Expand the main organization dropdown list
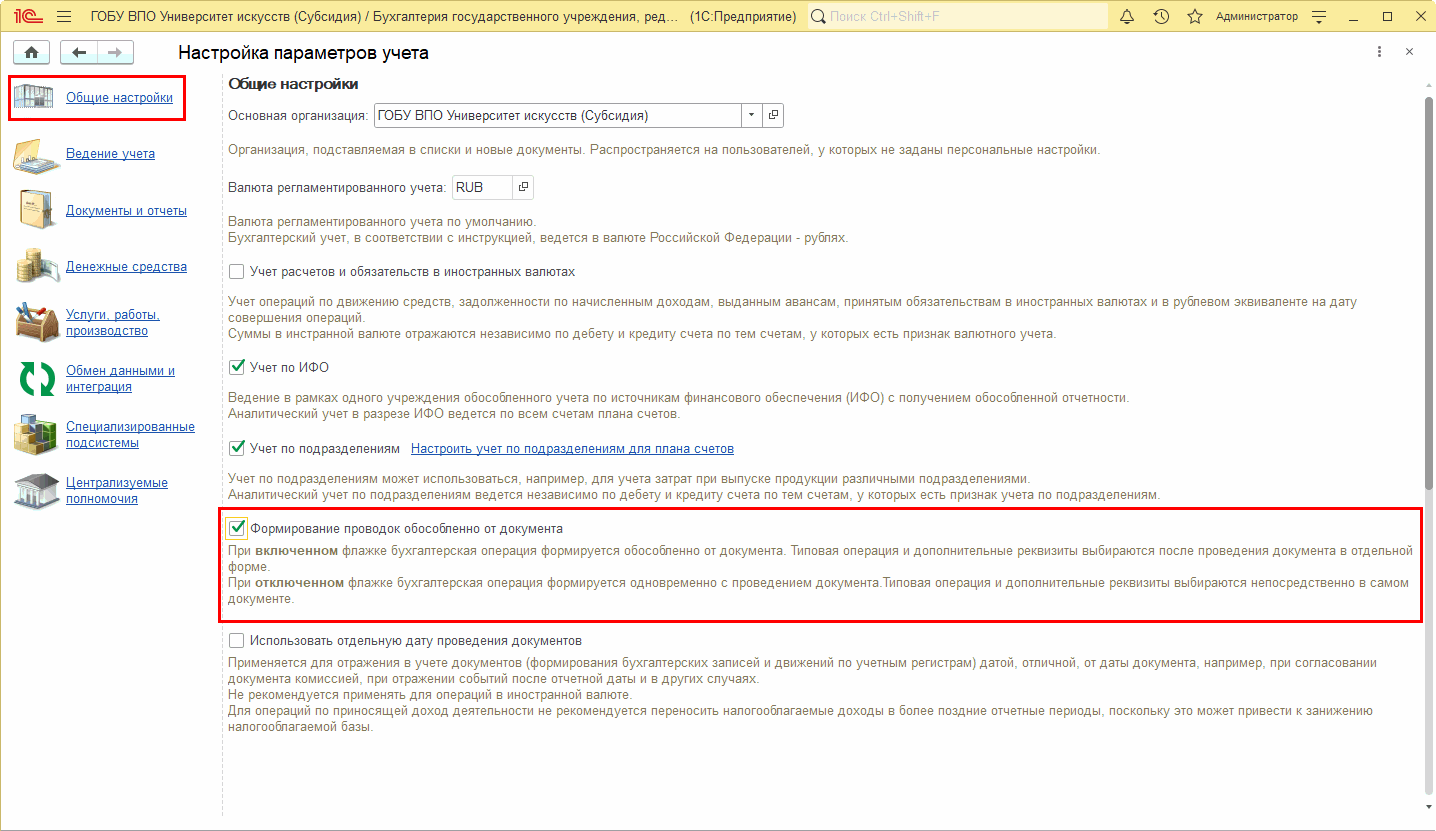1436x831 pixels. [751, 115]
